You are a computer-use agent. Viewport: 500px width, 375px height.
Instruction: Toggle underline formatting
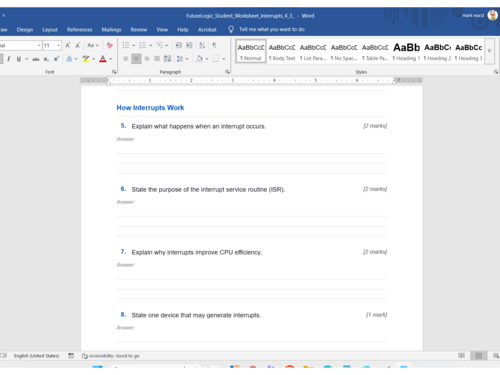[x=19, y=59]
